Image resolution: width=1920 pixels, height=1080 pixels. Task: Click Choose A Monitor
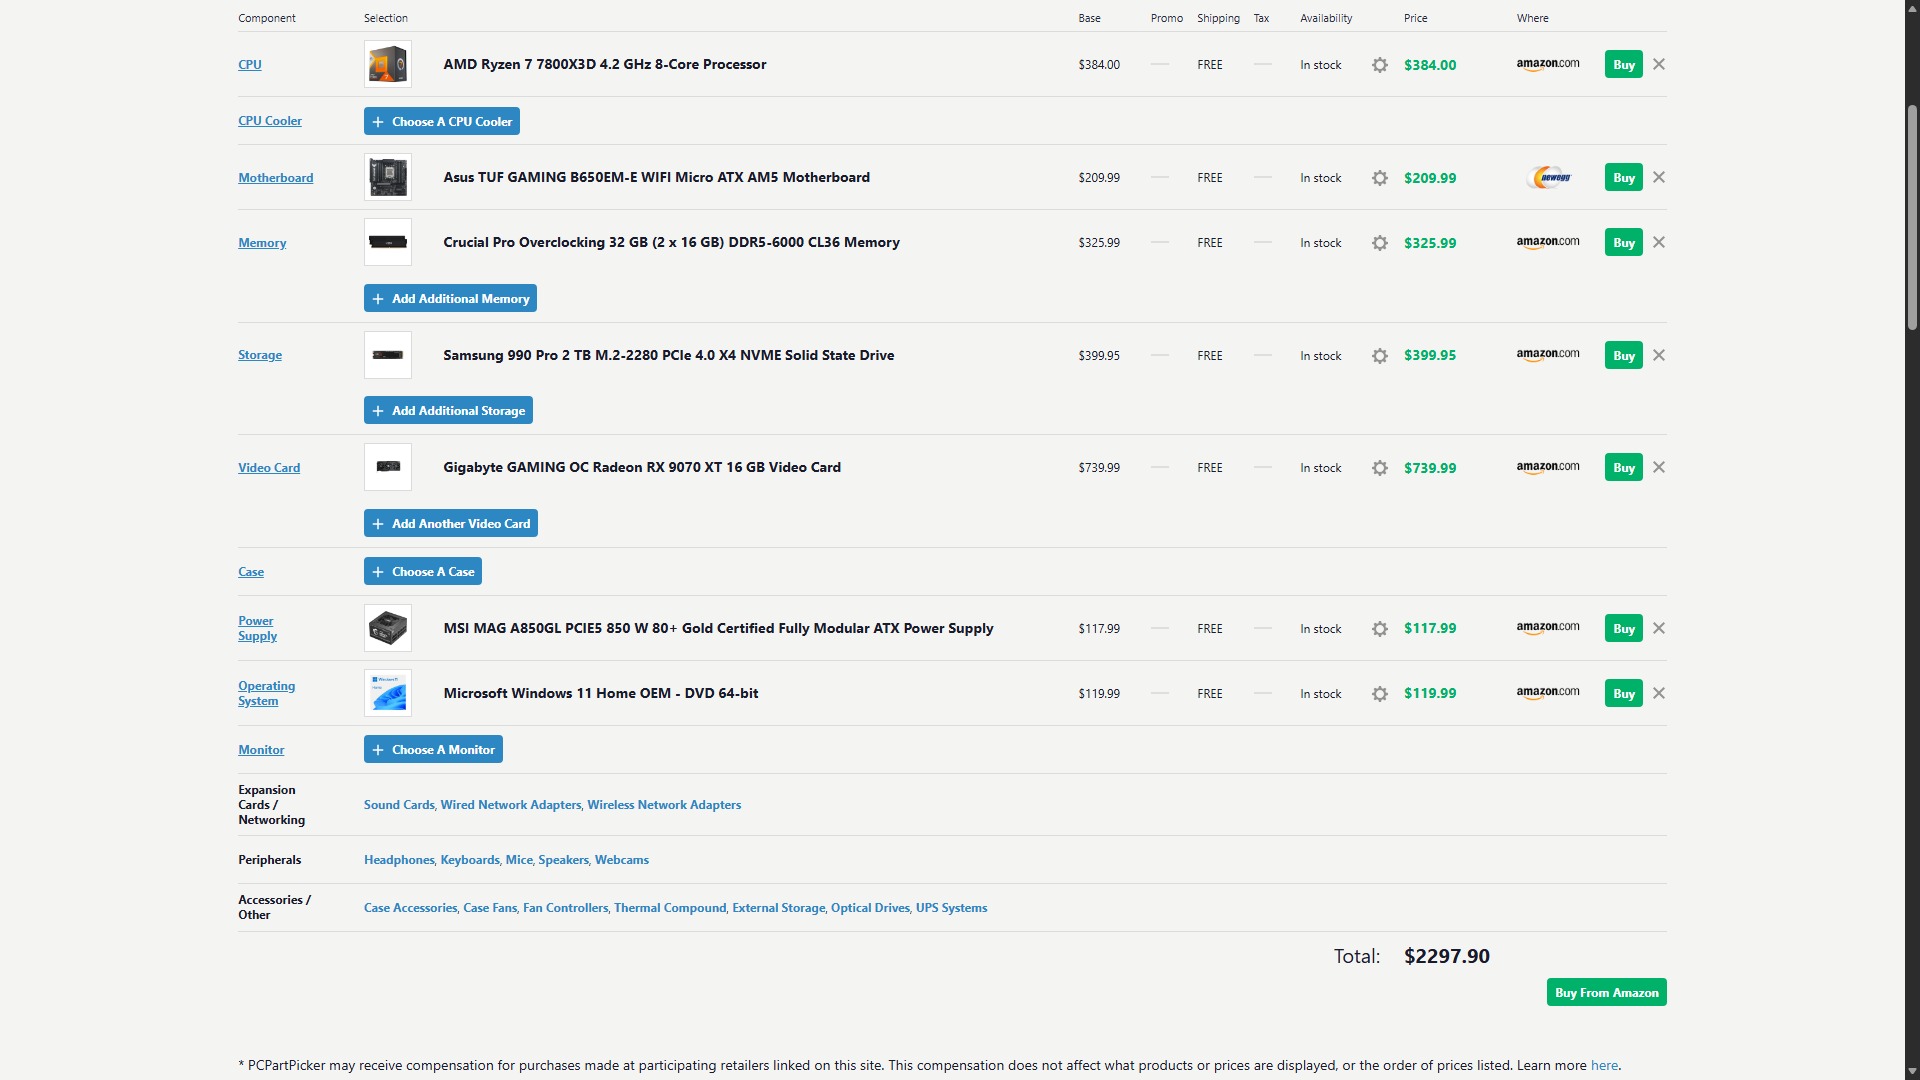click(432, 749)
